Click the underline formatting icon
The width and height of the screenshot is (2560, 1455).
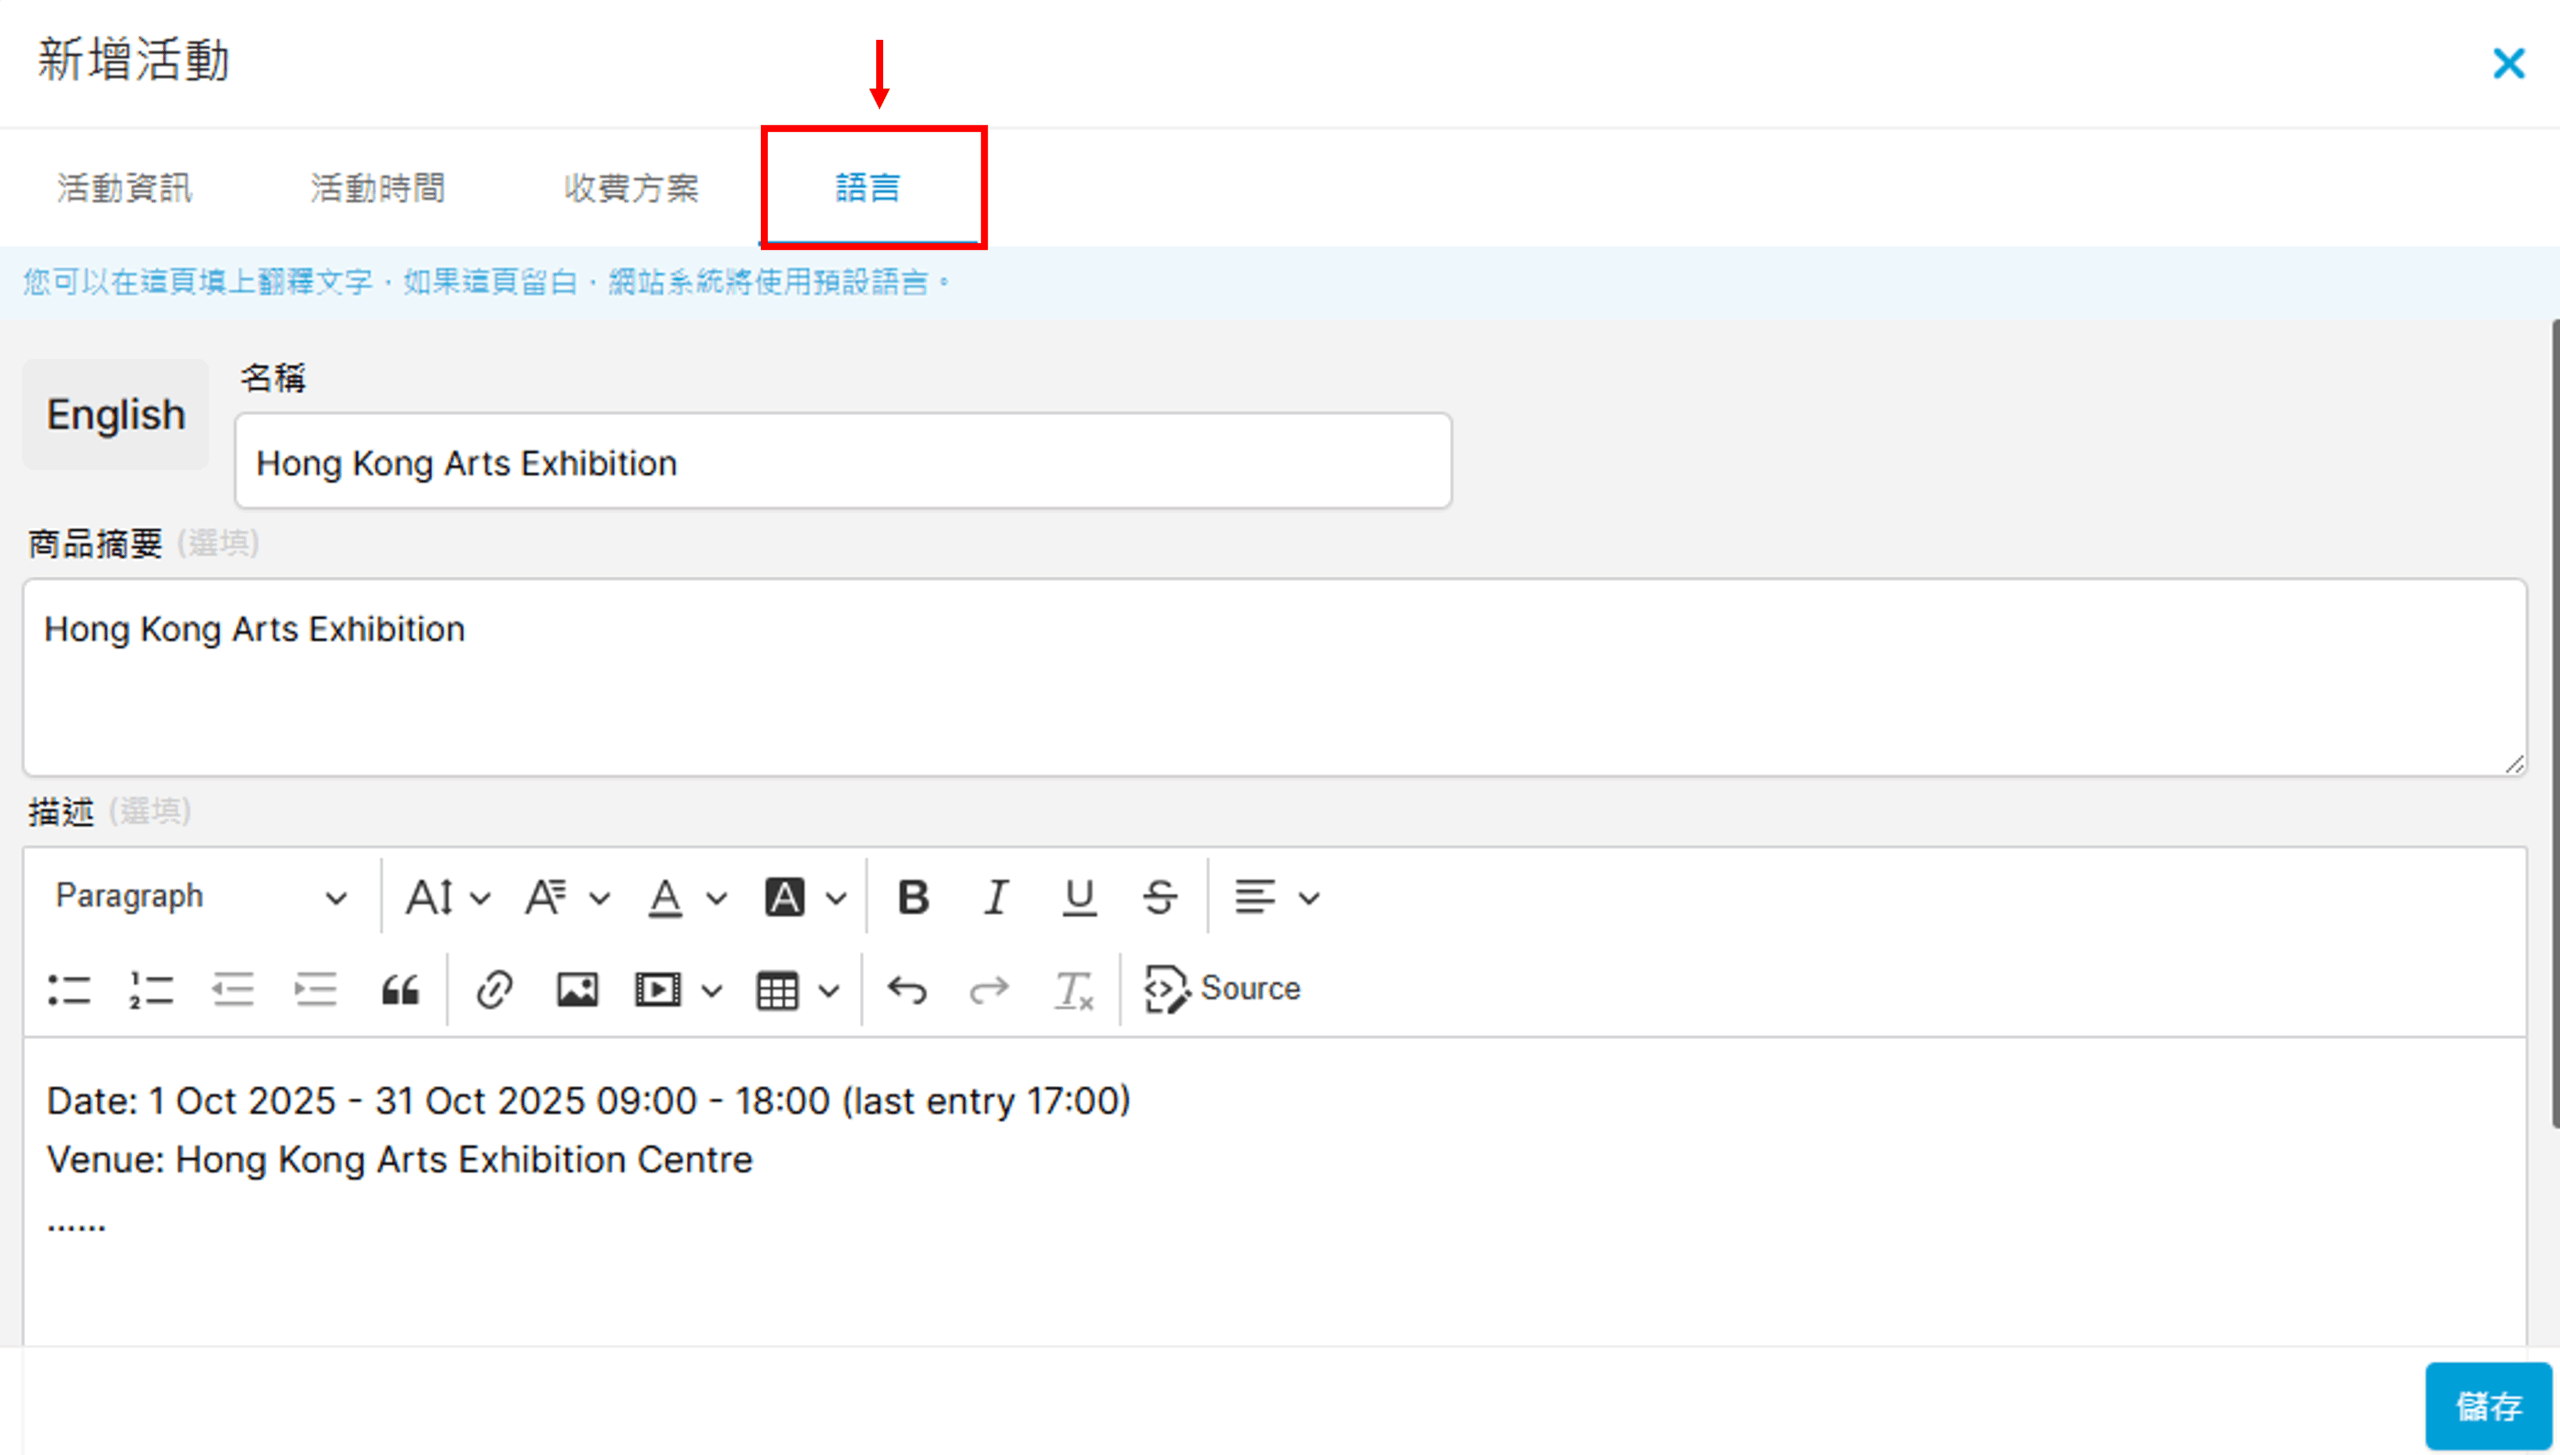[x=1078, y=897]
